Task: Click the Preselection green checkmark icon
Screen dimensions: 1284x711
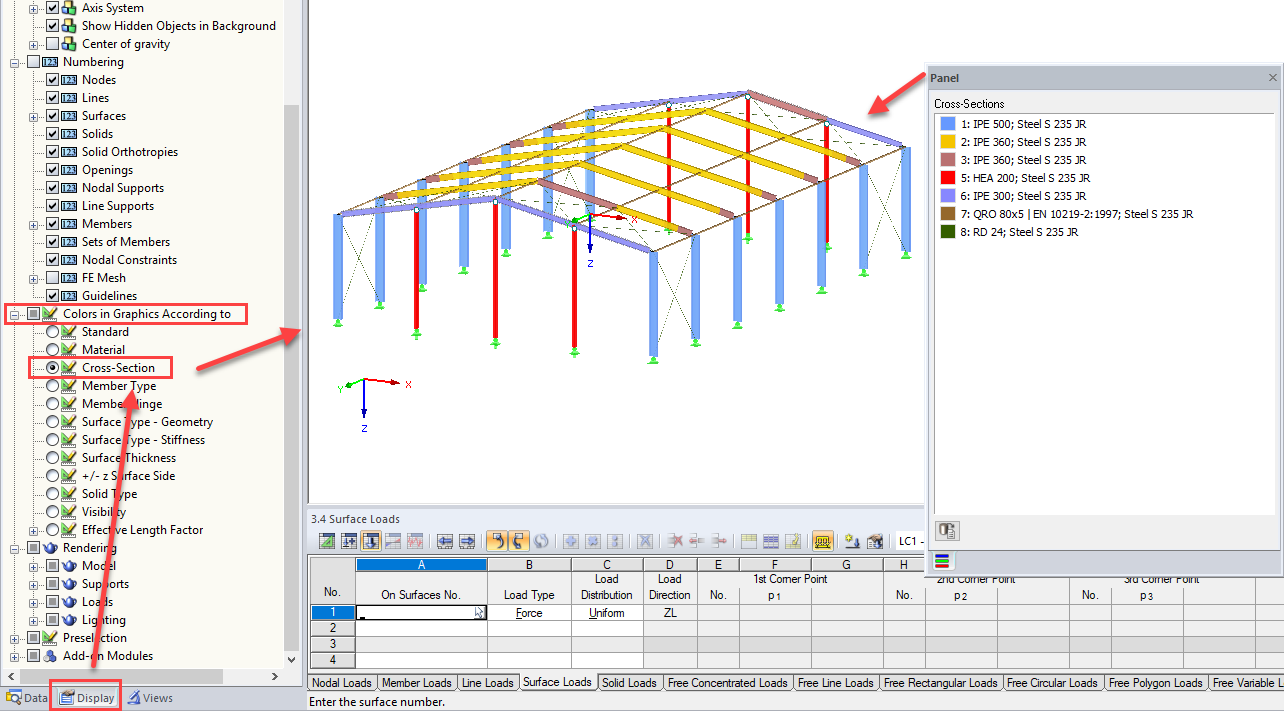Action: [x=50, y=638]
